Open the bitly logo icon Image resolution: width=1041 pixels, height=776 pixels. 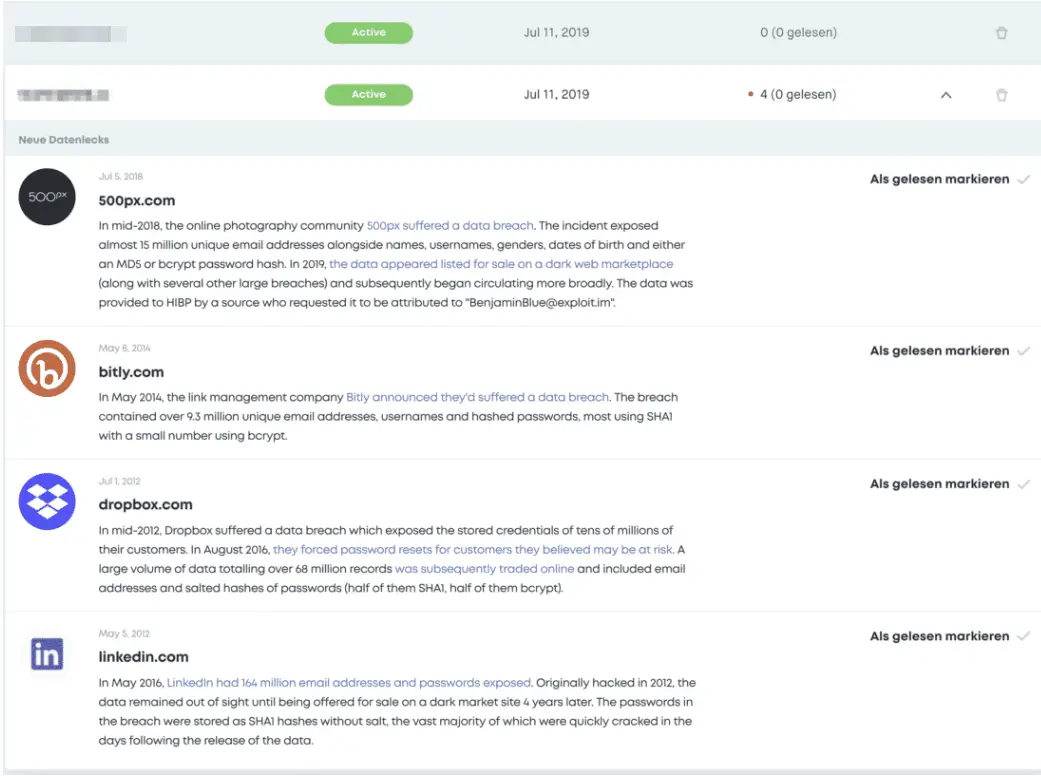[x=47, y=368]
